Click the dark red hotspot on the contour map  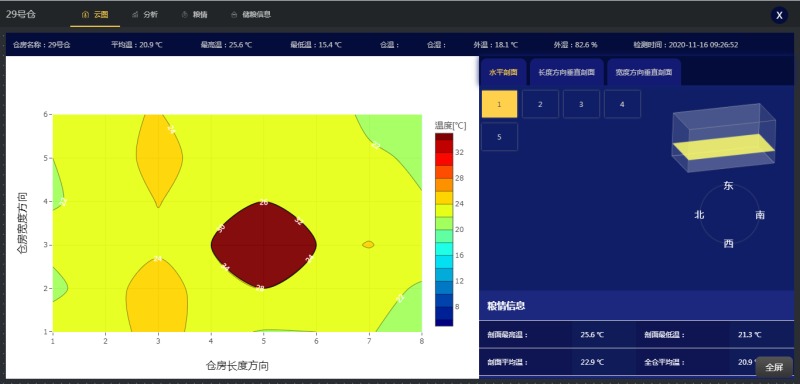click(x=264, y=245)
